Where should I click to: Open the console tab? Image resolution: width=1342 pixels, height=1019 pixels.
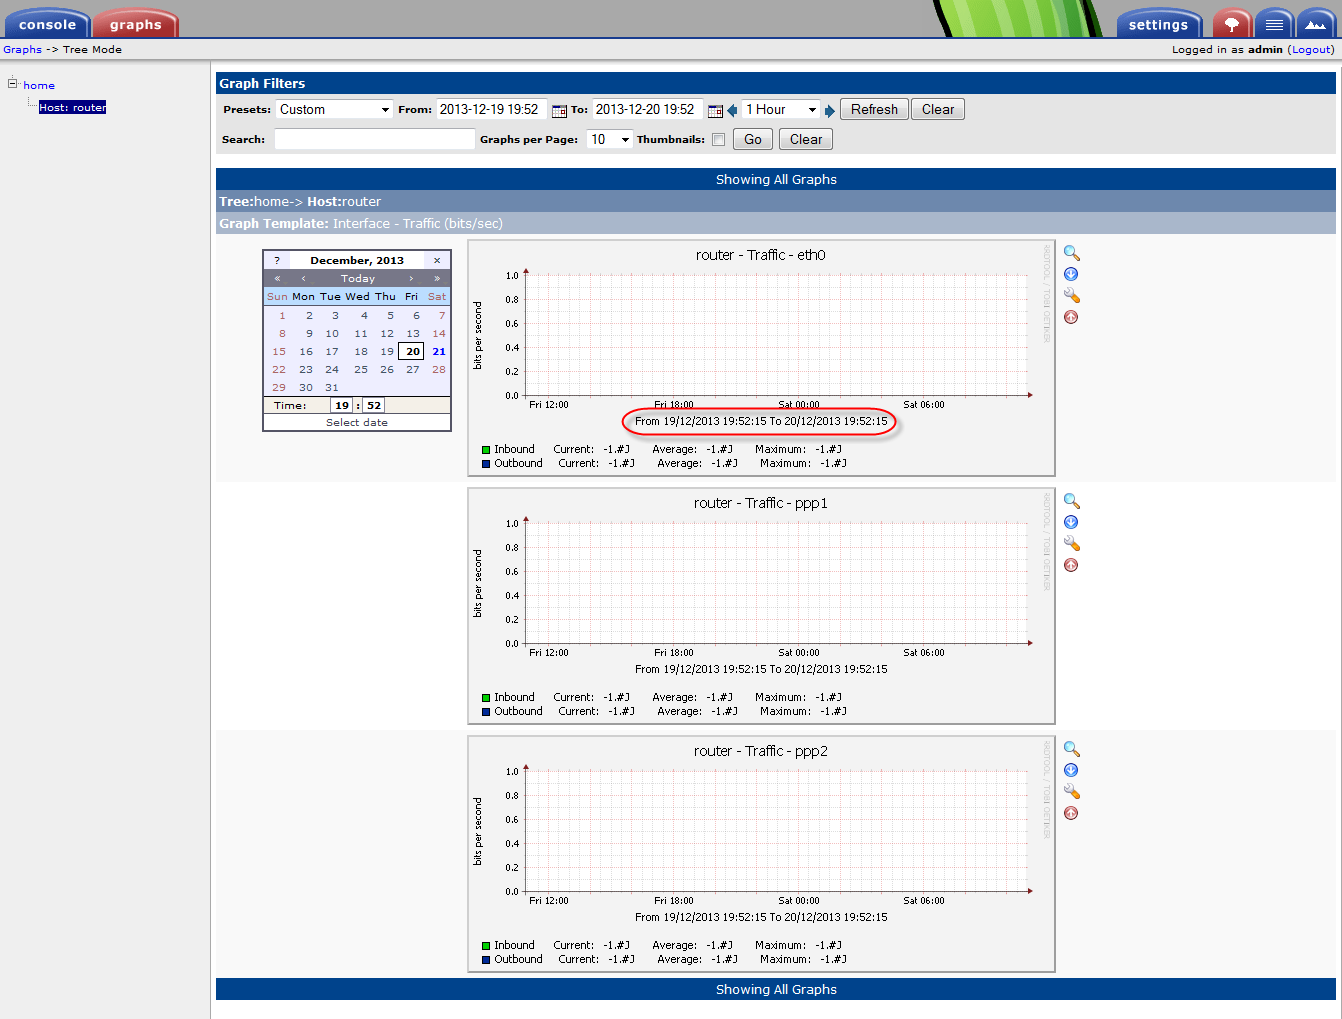(47, 24)
